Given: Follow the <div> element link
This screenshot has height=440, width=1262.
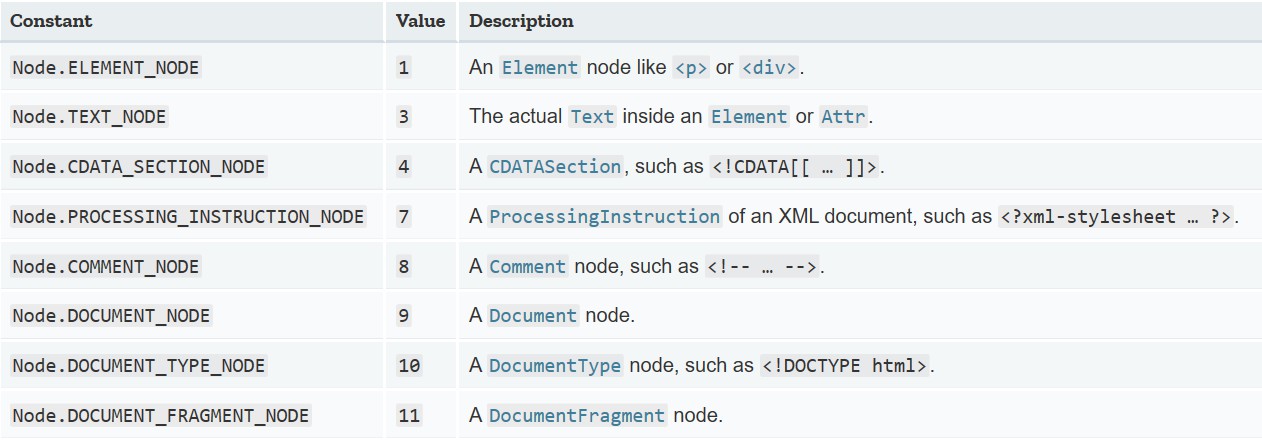Looking at the screenshot, I should point(769,68).
